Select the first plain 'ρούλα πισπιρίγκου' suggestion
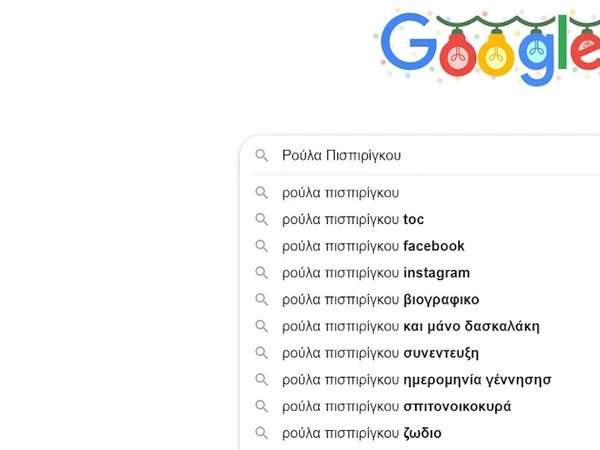The width and height of the screenshot is (600, 450). (x=340, y=193)
